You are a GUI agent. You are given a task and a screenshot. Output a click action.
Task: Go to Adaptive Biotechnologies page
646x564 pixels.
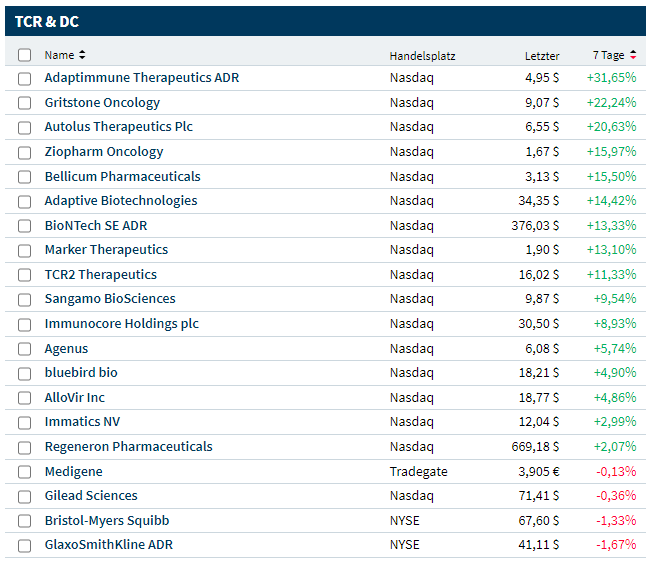click(x=121, y=201)
